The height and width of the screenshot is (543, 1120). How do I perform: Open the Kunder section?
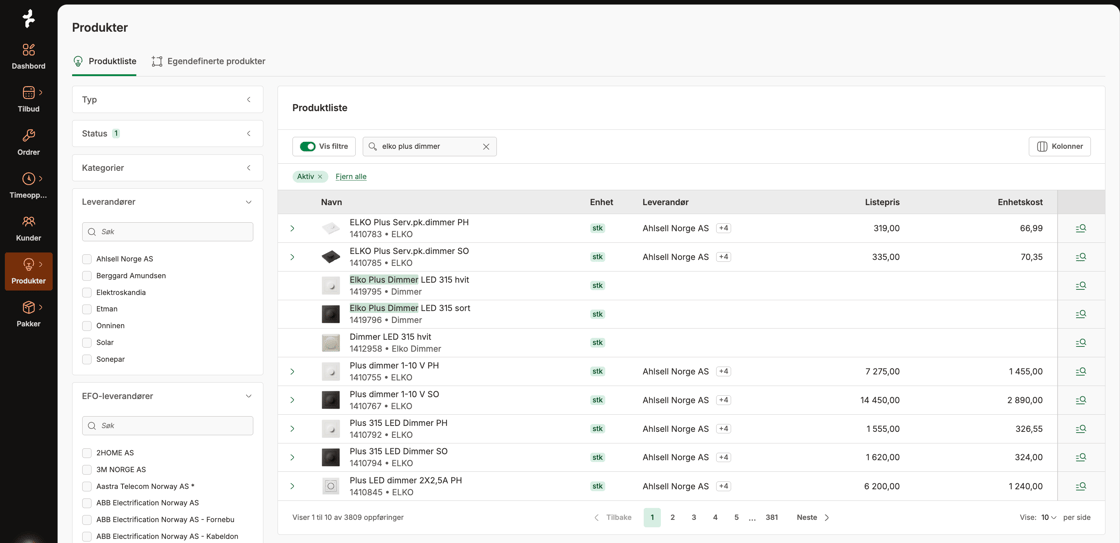29,229
